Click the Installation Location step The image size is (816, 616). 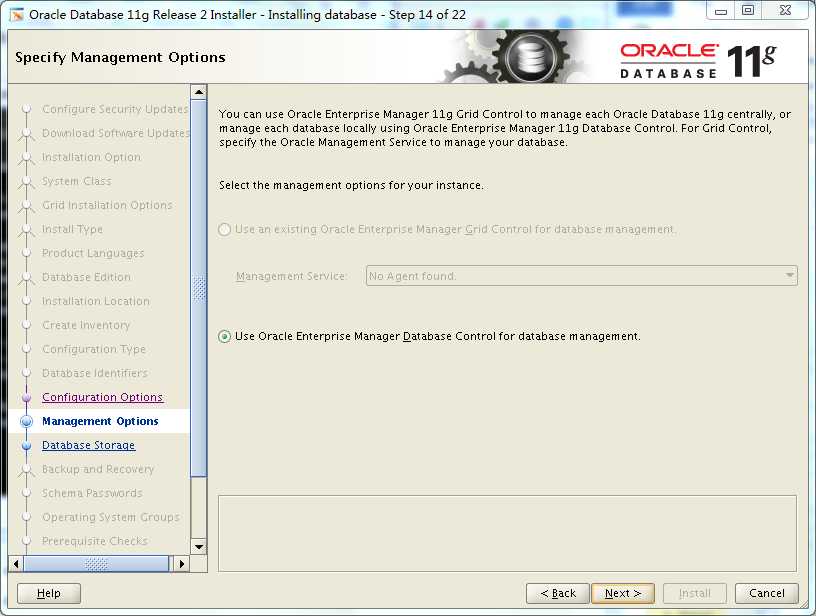[x=95, y=301]
